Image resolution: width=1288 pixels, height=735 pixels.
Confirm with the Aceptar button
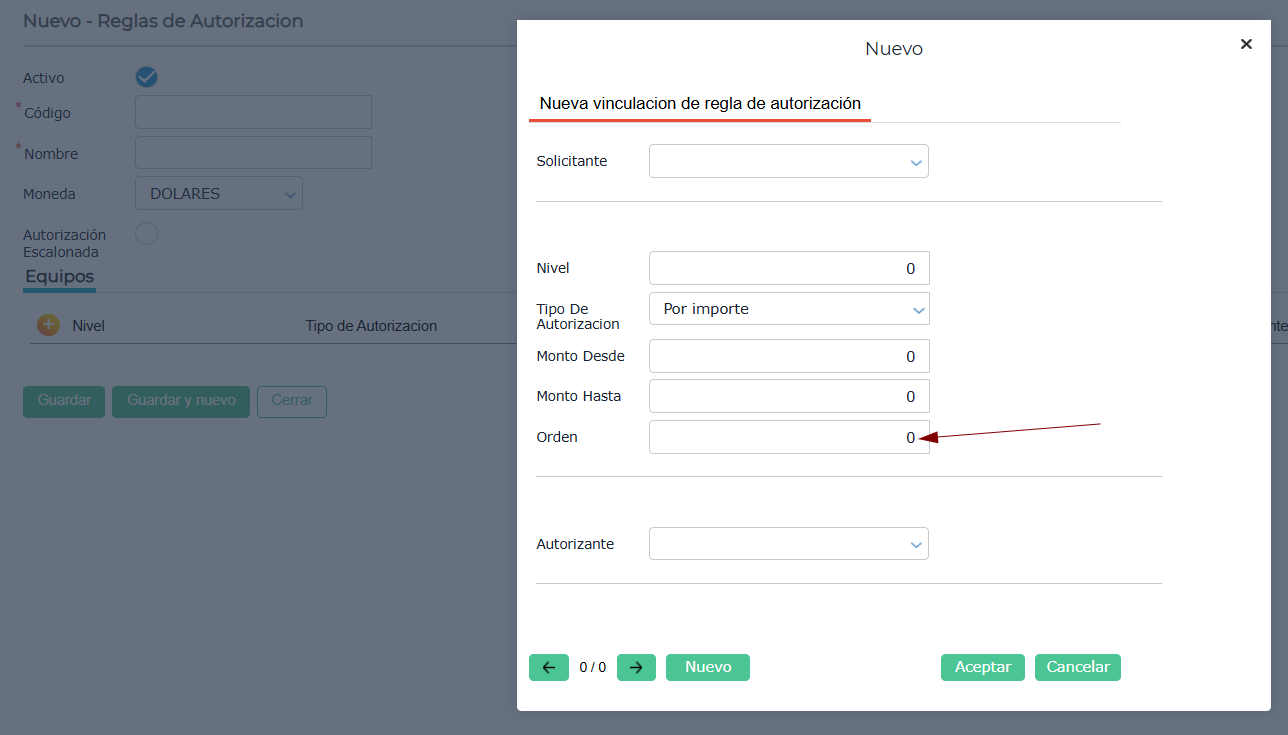(983, 667)
